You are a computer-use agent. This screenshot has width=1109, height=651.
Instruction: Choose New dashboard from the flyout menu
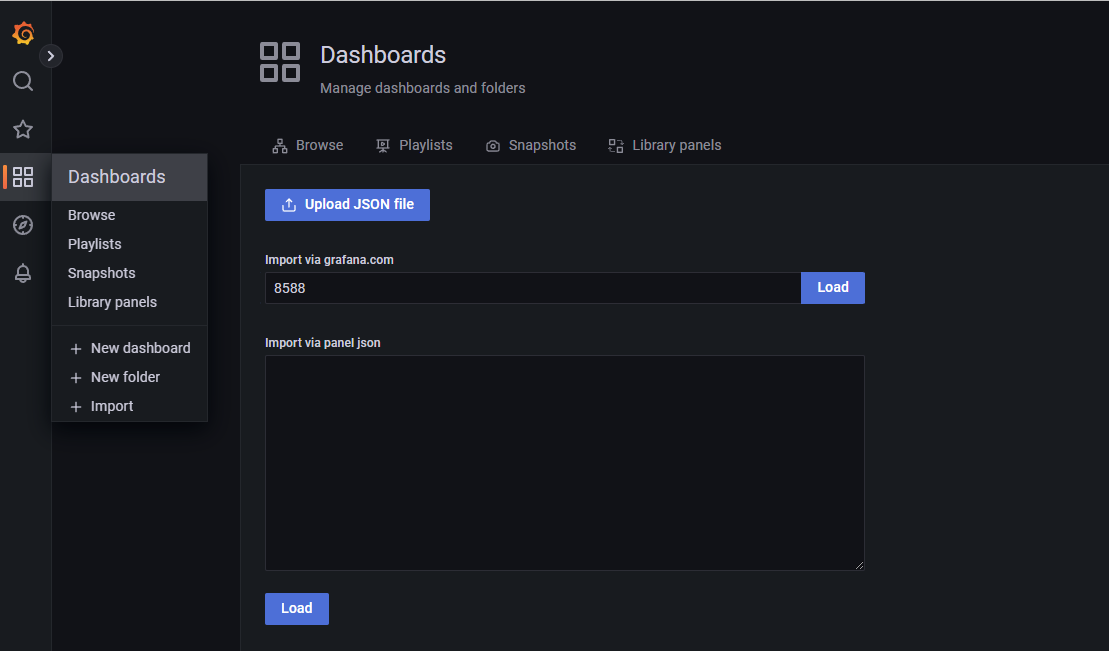(130, 348)
